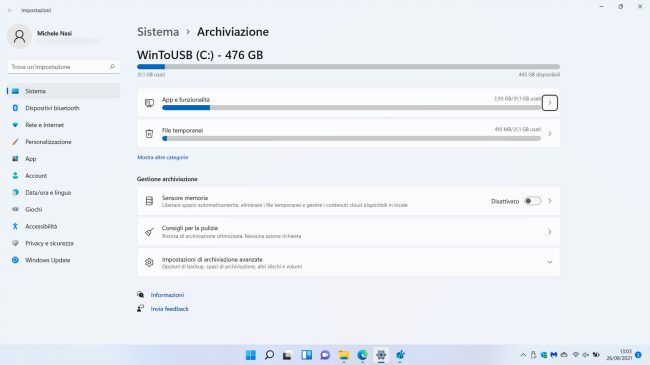This screenshot has width=650, height=365.
Task: Click the Invia feedback link
Action: (170, 309)
